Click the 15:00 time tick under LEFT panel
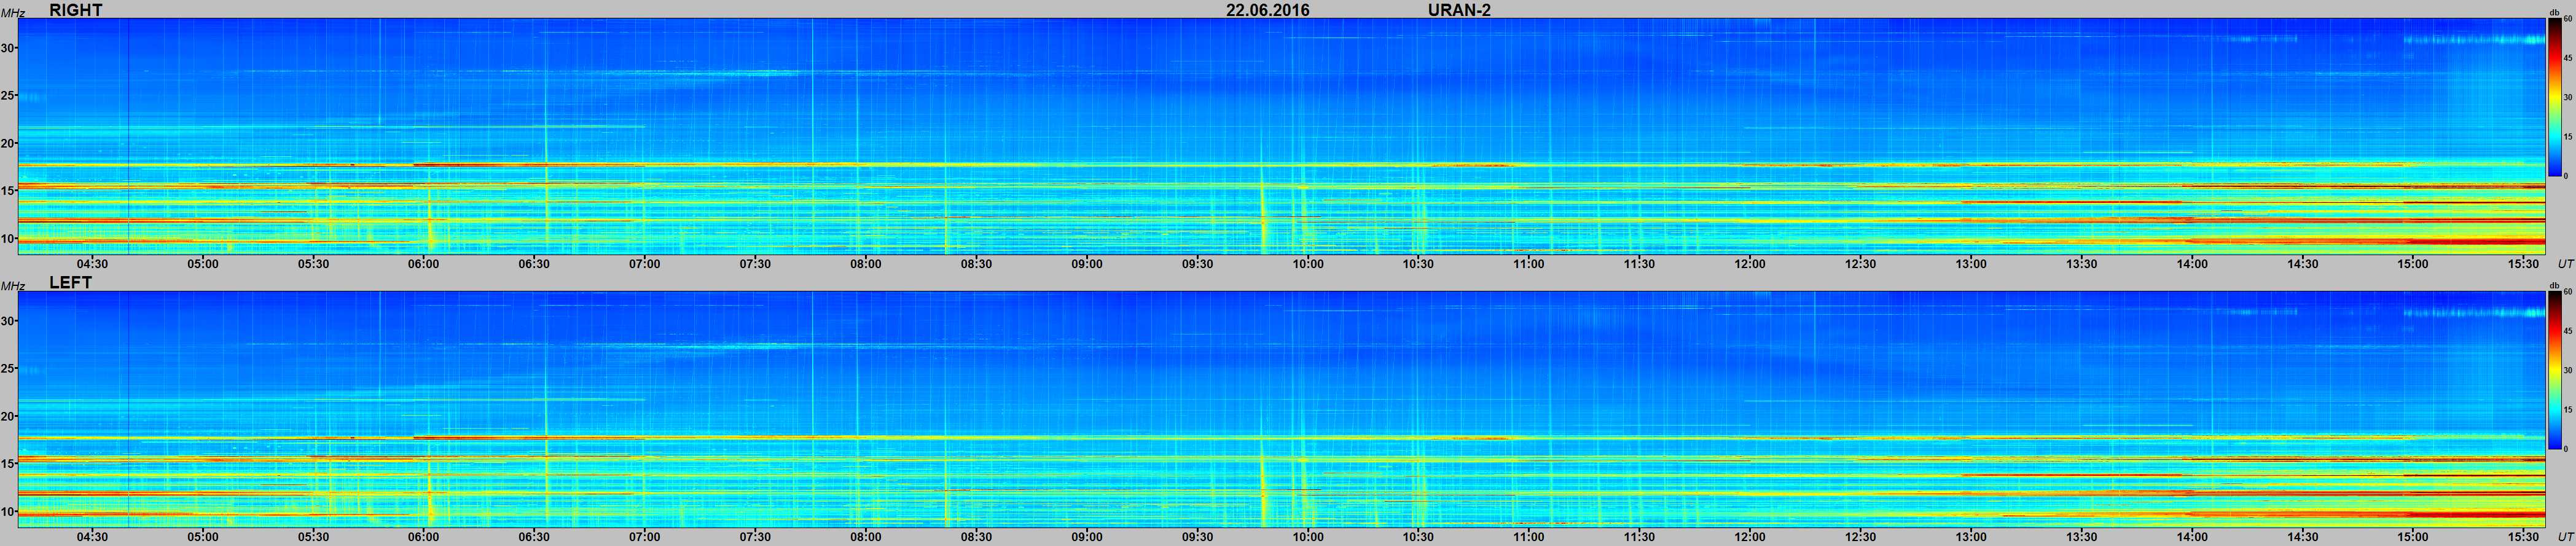This screenshot has width=2576, height=546. coord(2413,537)
